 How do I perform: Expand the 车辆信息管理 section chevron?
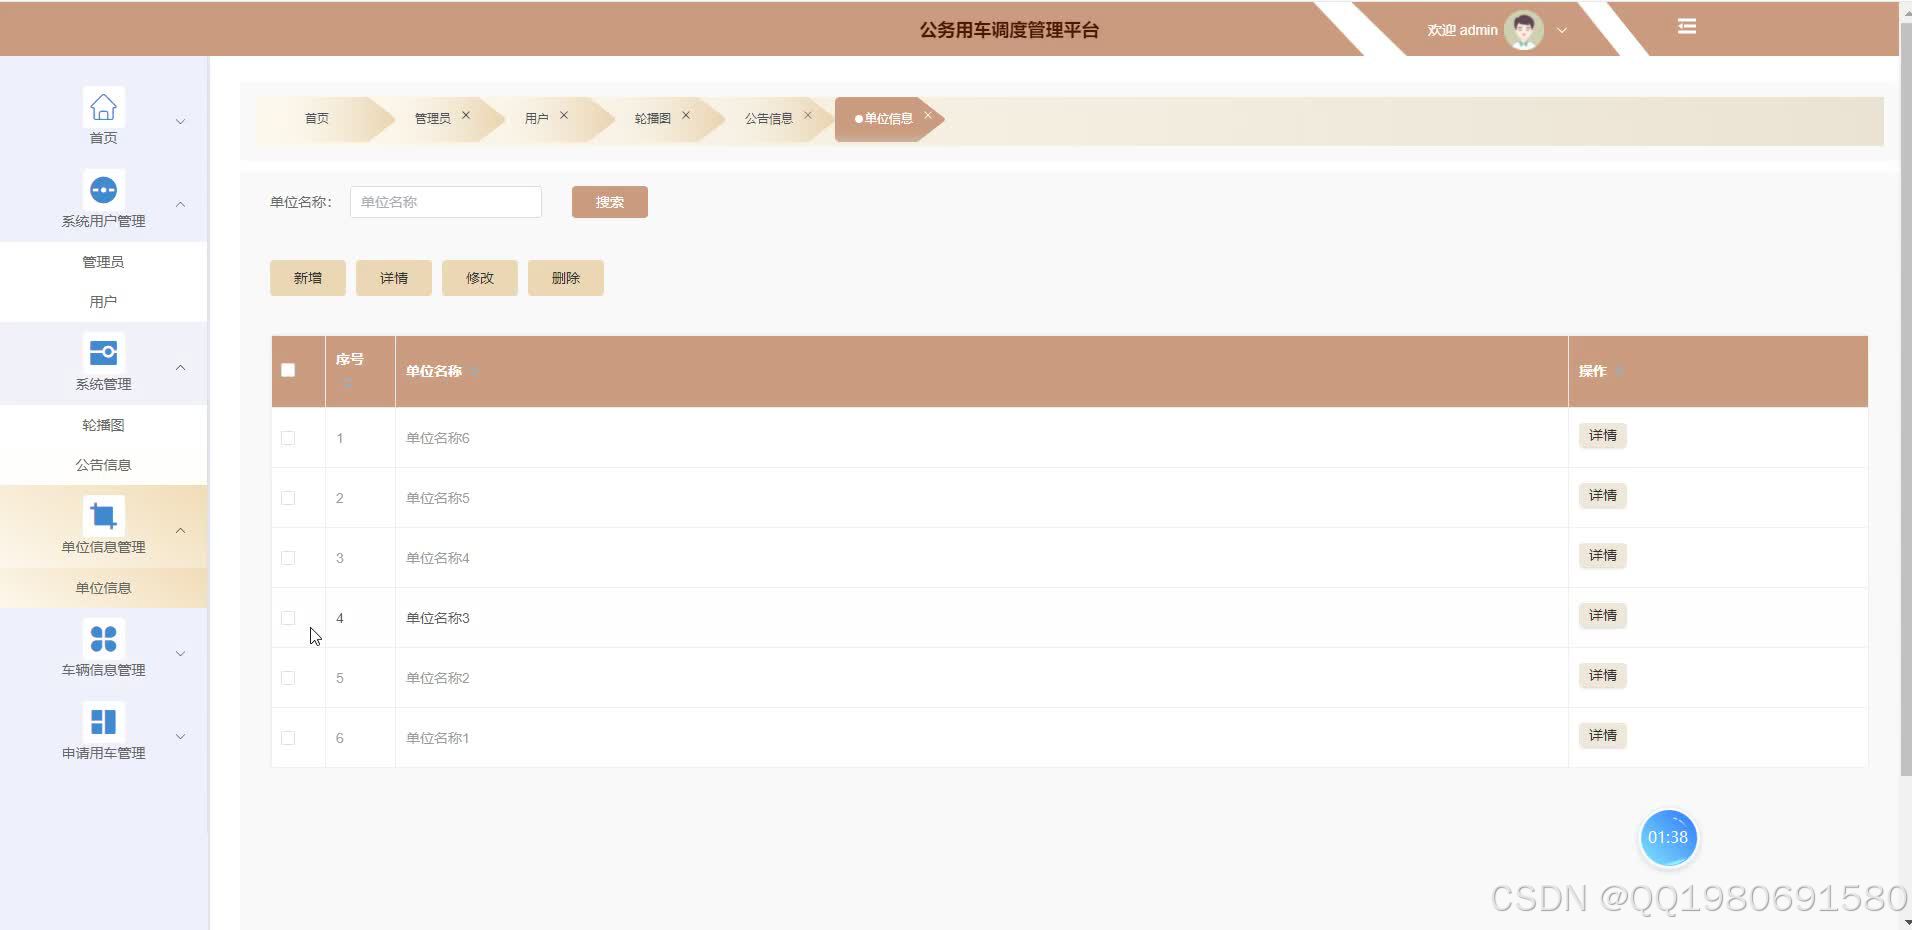point(181,653)
